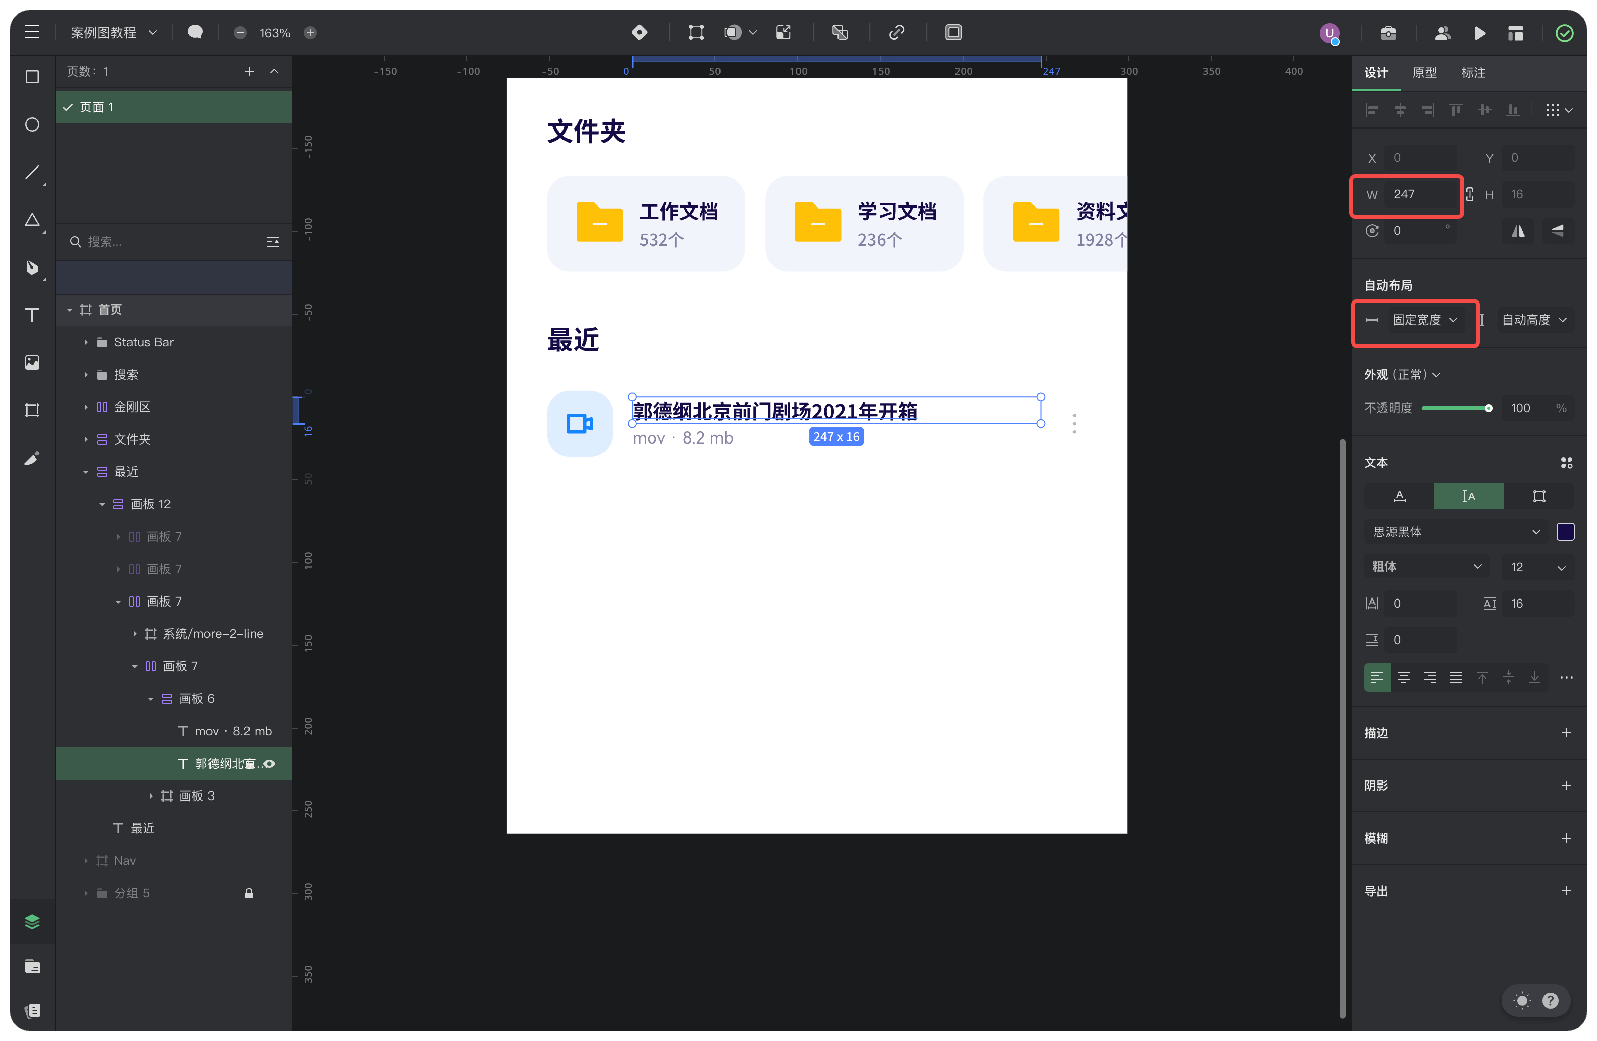Screen dimensions: 1597x1041
Task: Collapse the pages list chevron
Action: (274, 71)
